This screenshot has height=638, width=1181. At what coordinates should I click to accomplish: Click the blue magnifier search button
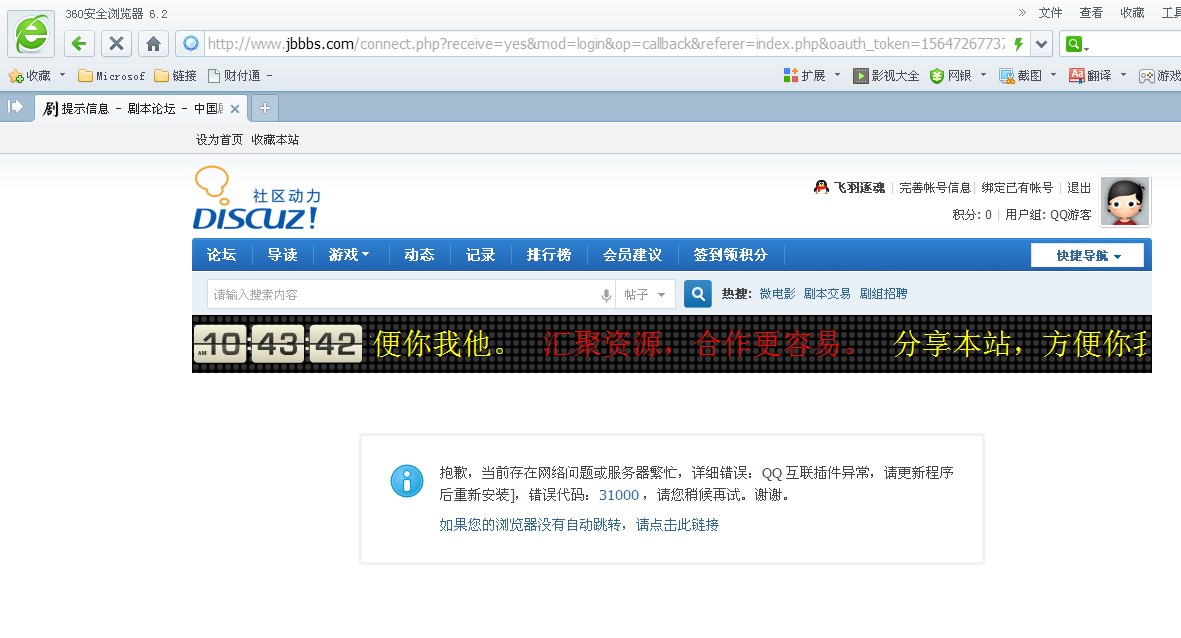(x=698, y=294)
